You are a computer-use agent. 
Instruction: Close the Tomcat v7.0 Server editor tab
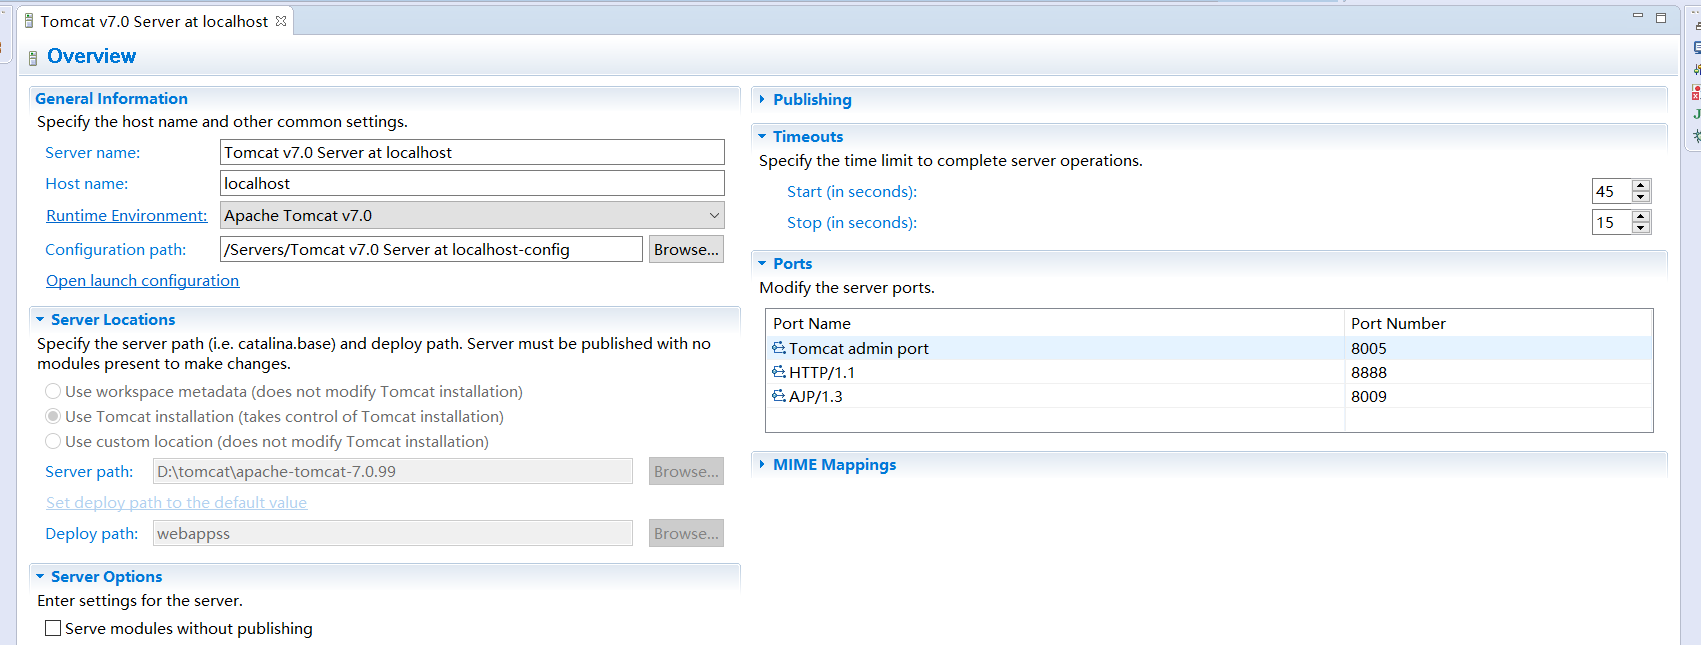pyautogui.click(x=281, y=21)
